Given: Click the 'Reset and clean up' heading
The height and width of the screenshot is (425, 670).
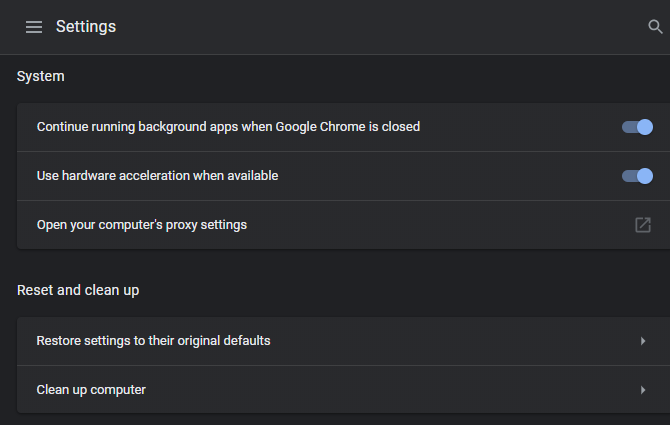Looking at the screenshot, I should (x=78, y=290).
